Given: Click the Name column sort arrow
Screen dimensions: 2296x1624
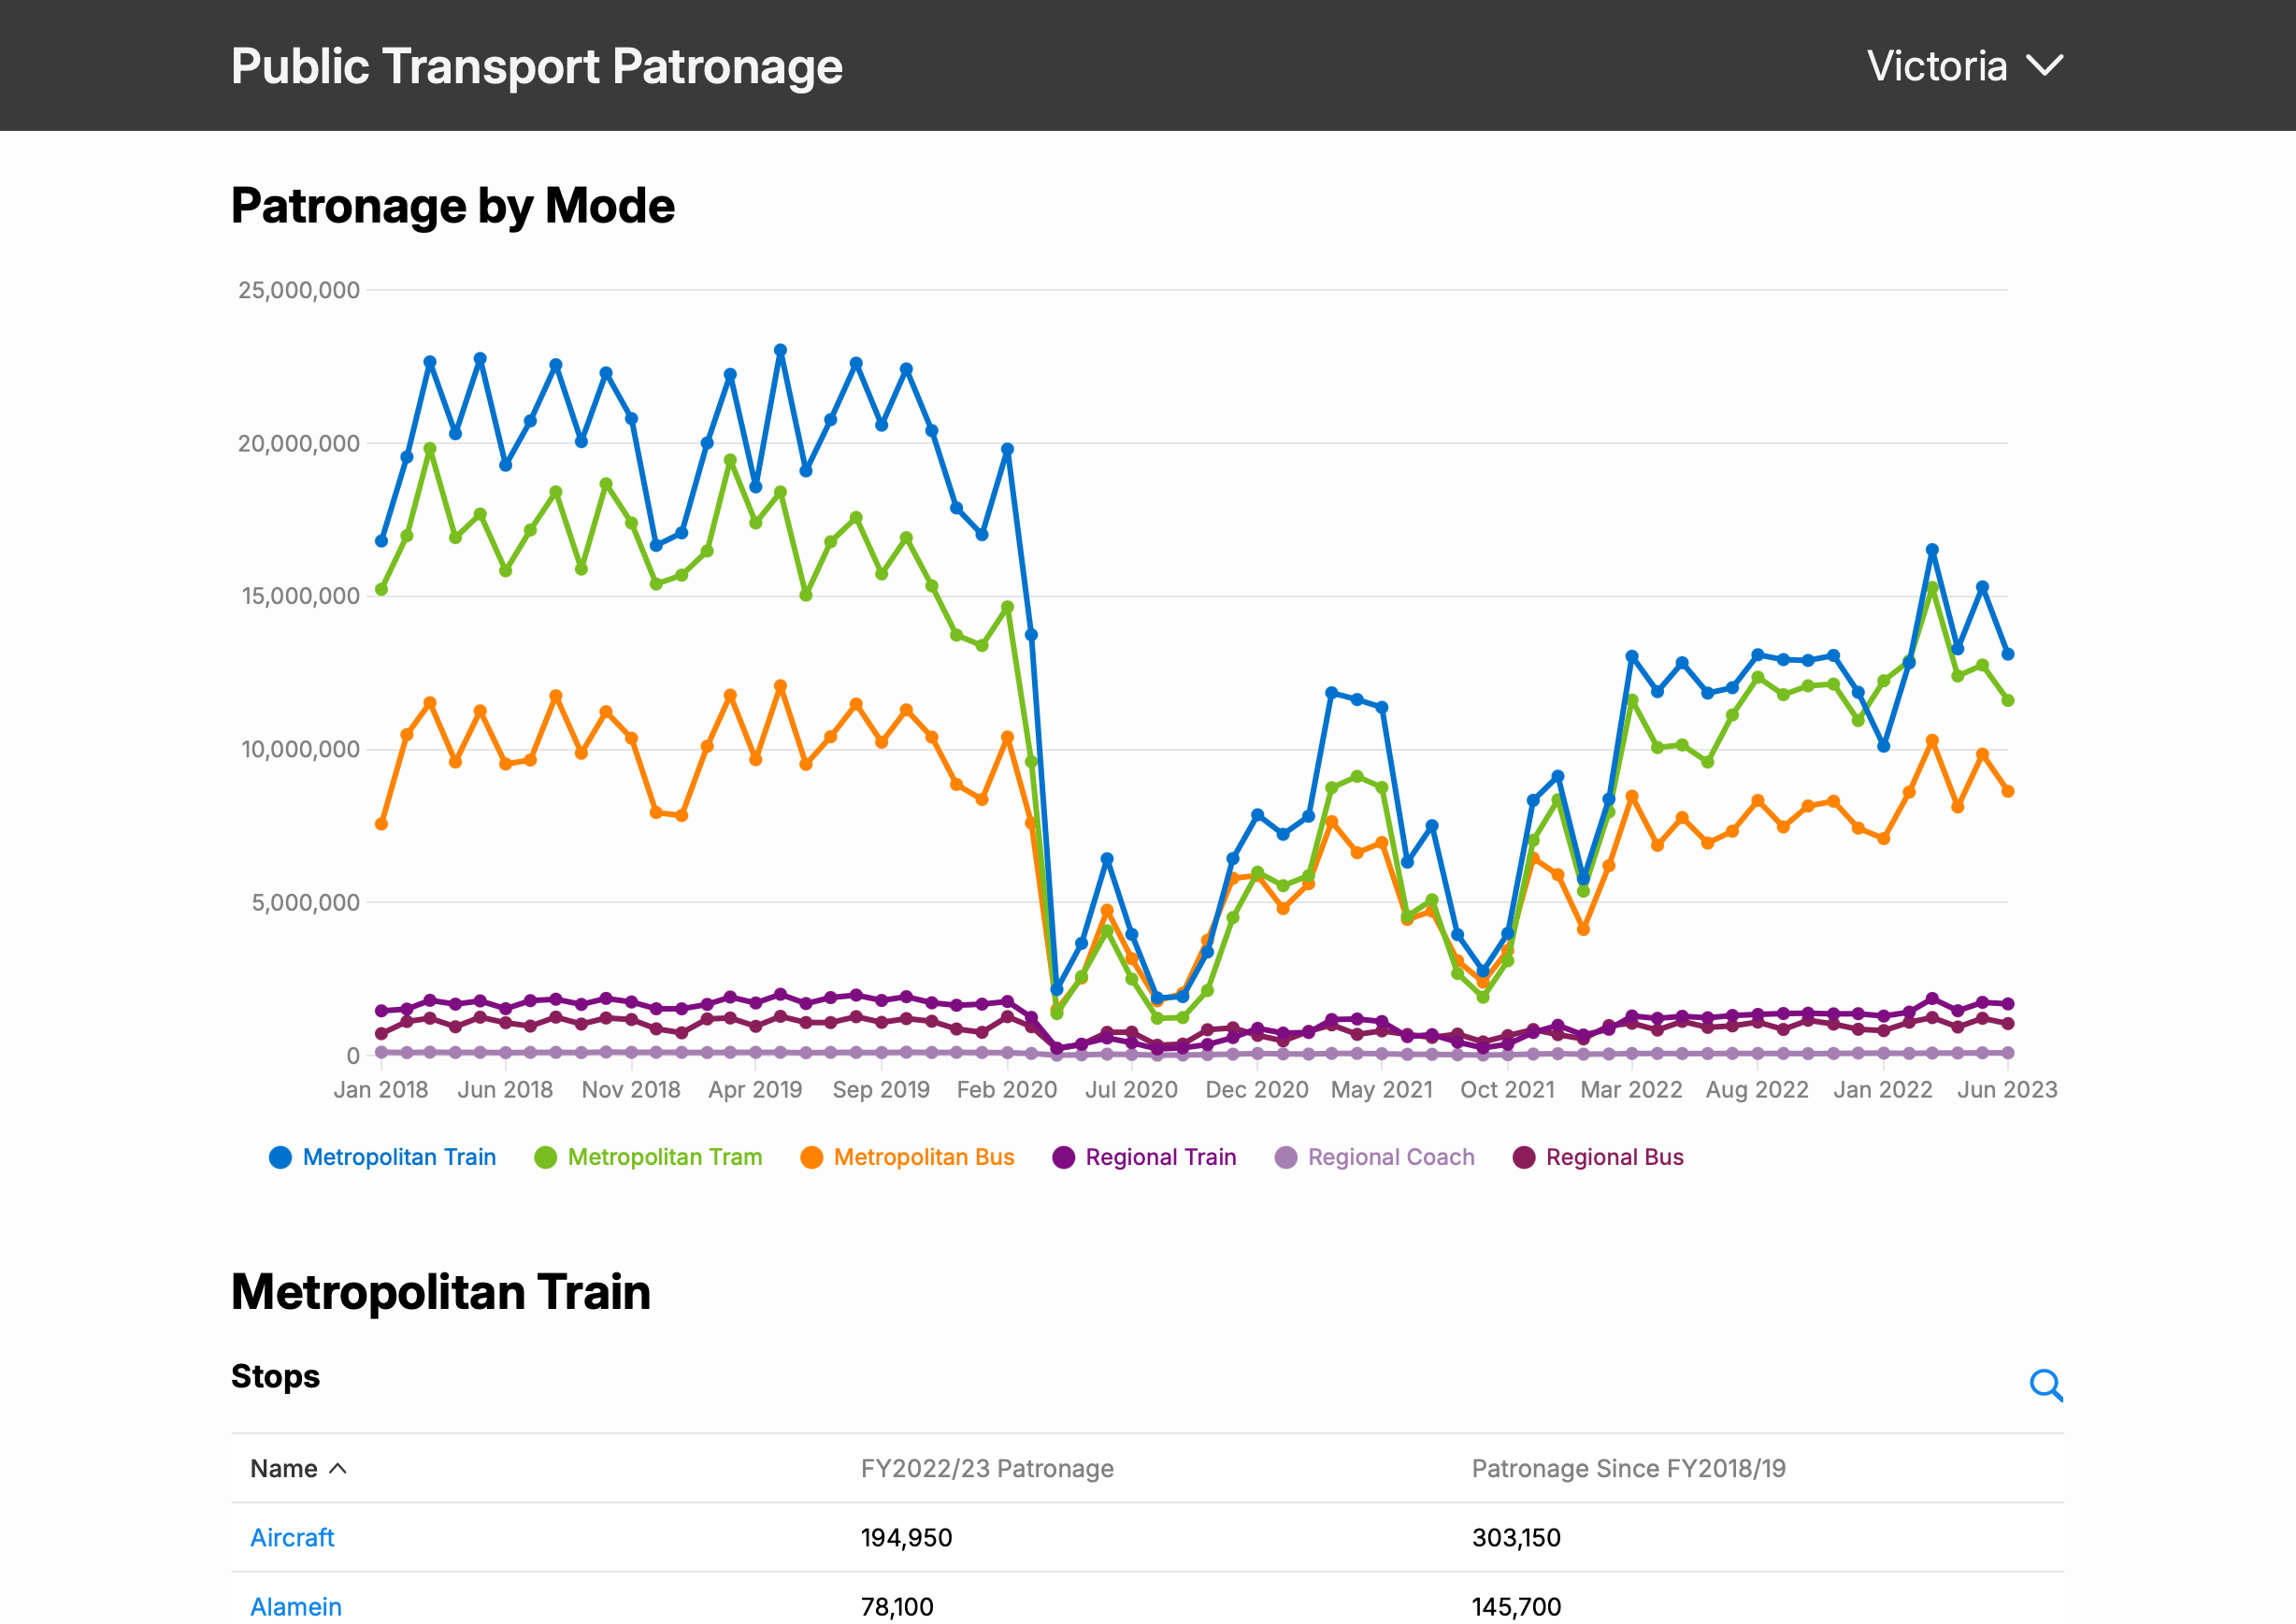Looking at the screenshot, I should click(x=338, y=1468).
